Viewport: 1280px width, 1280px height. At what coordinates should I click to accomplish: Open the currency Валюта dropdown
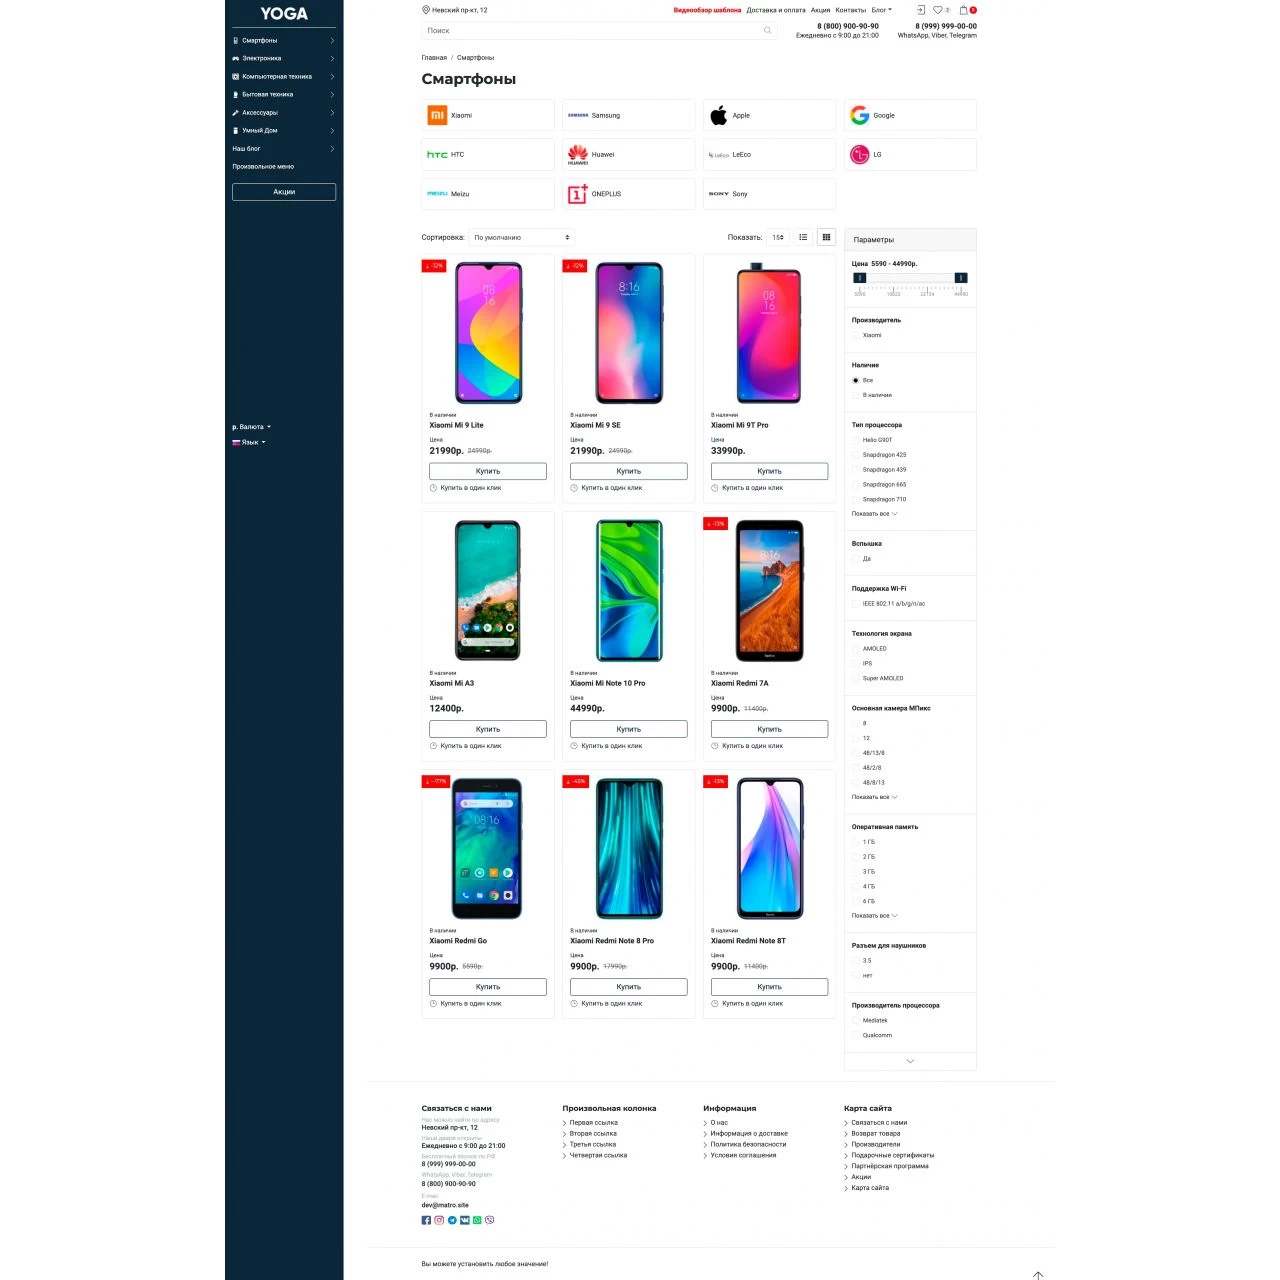click(x=252, y=427)
